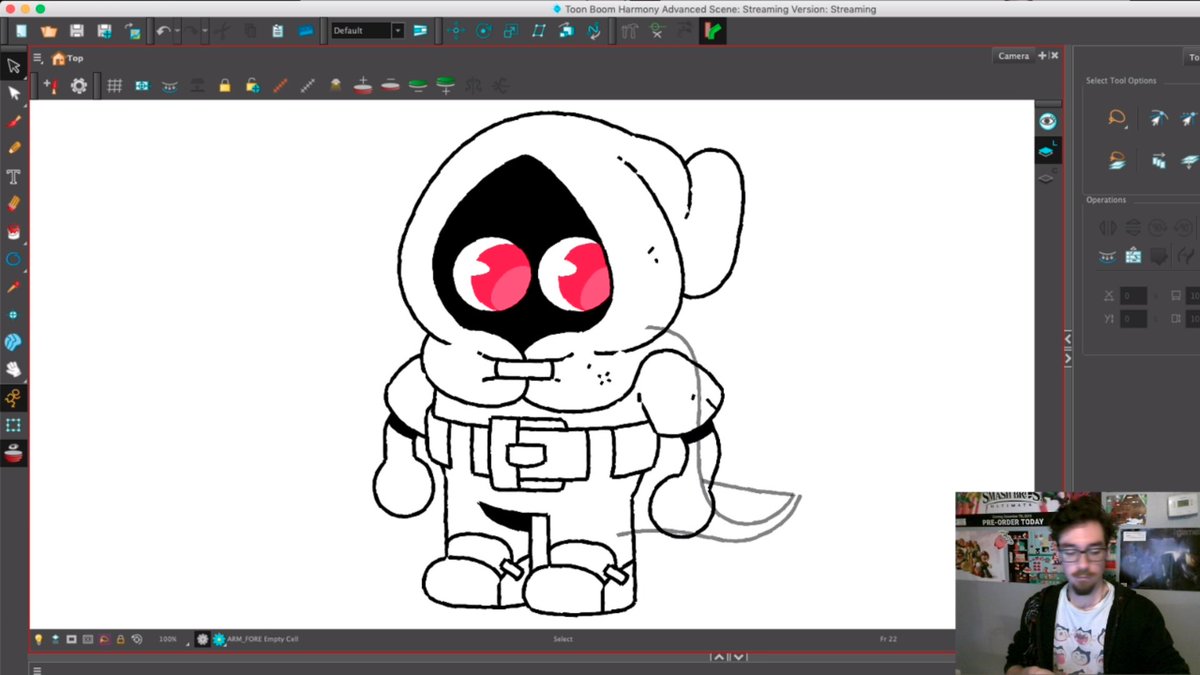
Task: Open the view settings gear icon
Action: pyautogui.click(x=79, y=86)
